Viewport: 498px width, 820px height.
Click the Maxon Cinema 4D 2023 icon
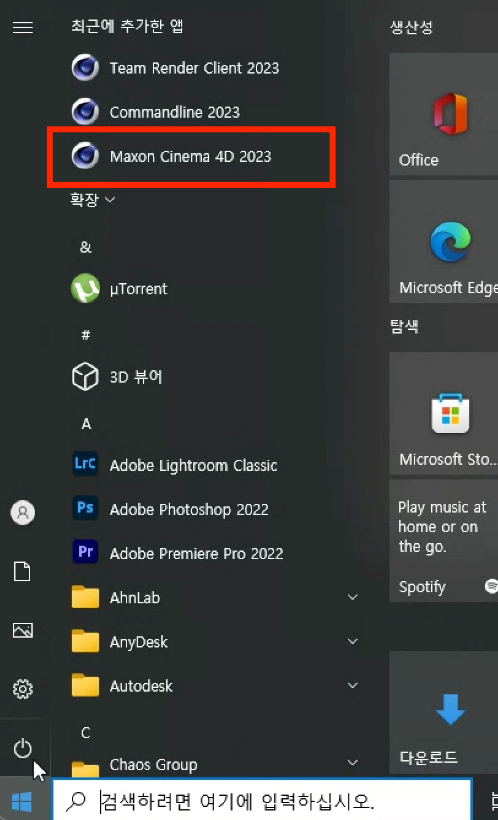[x=85, y=156]
